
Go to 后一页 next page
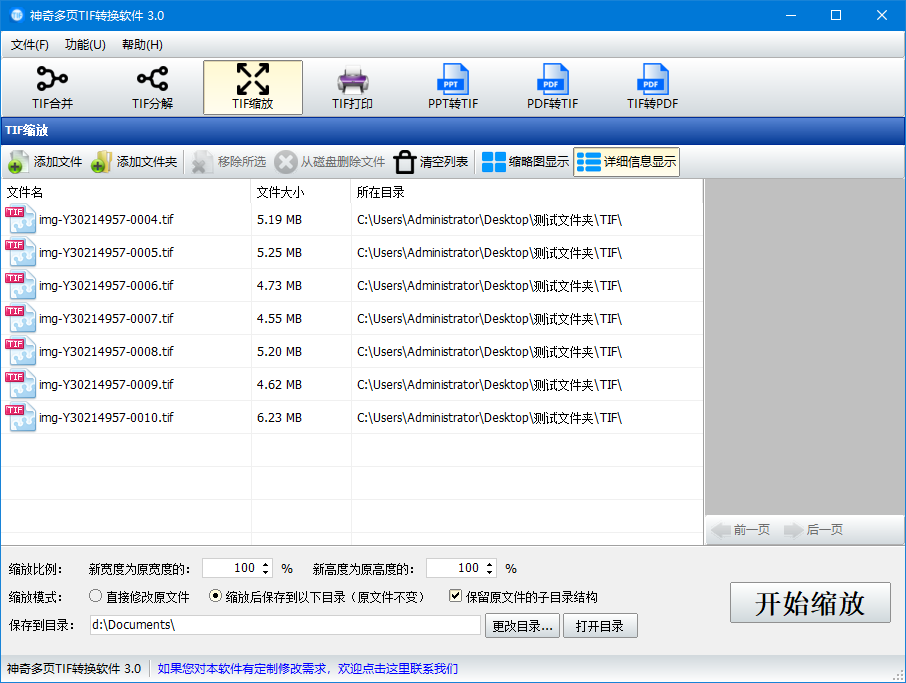[814, 530]
